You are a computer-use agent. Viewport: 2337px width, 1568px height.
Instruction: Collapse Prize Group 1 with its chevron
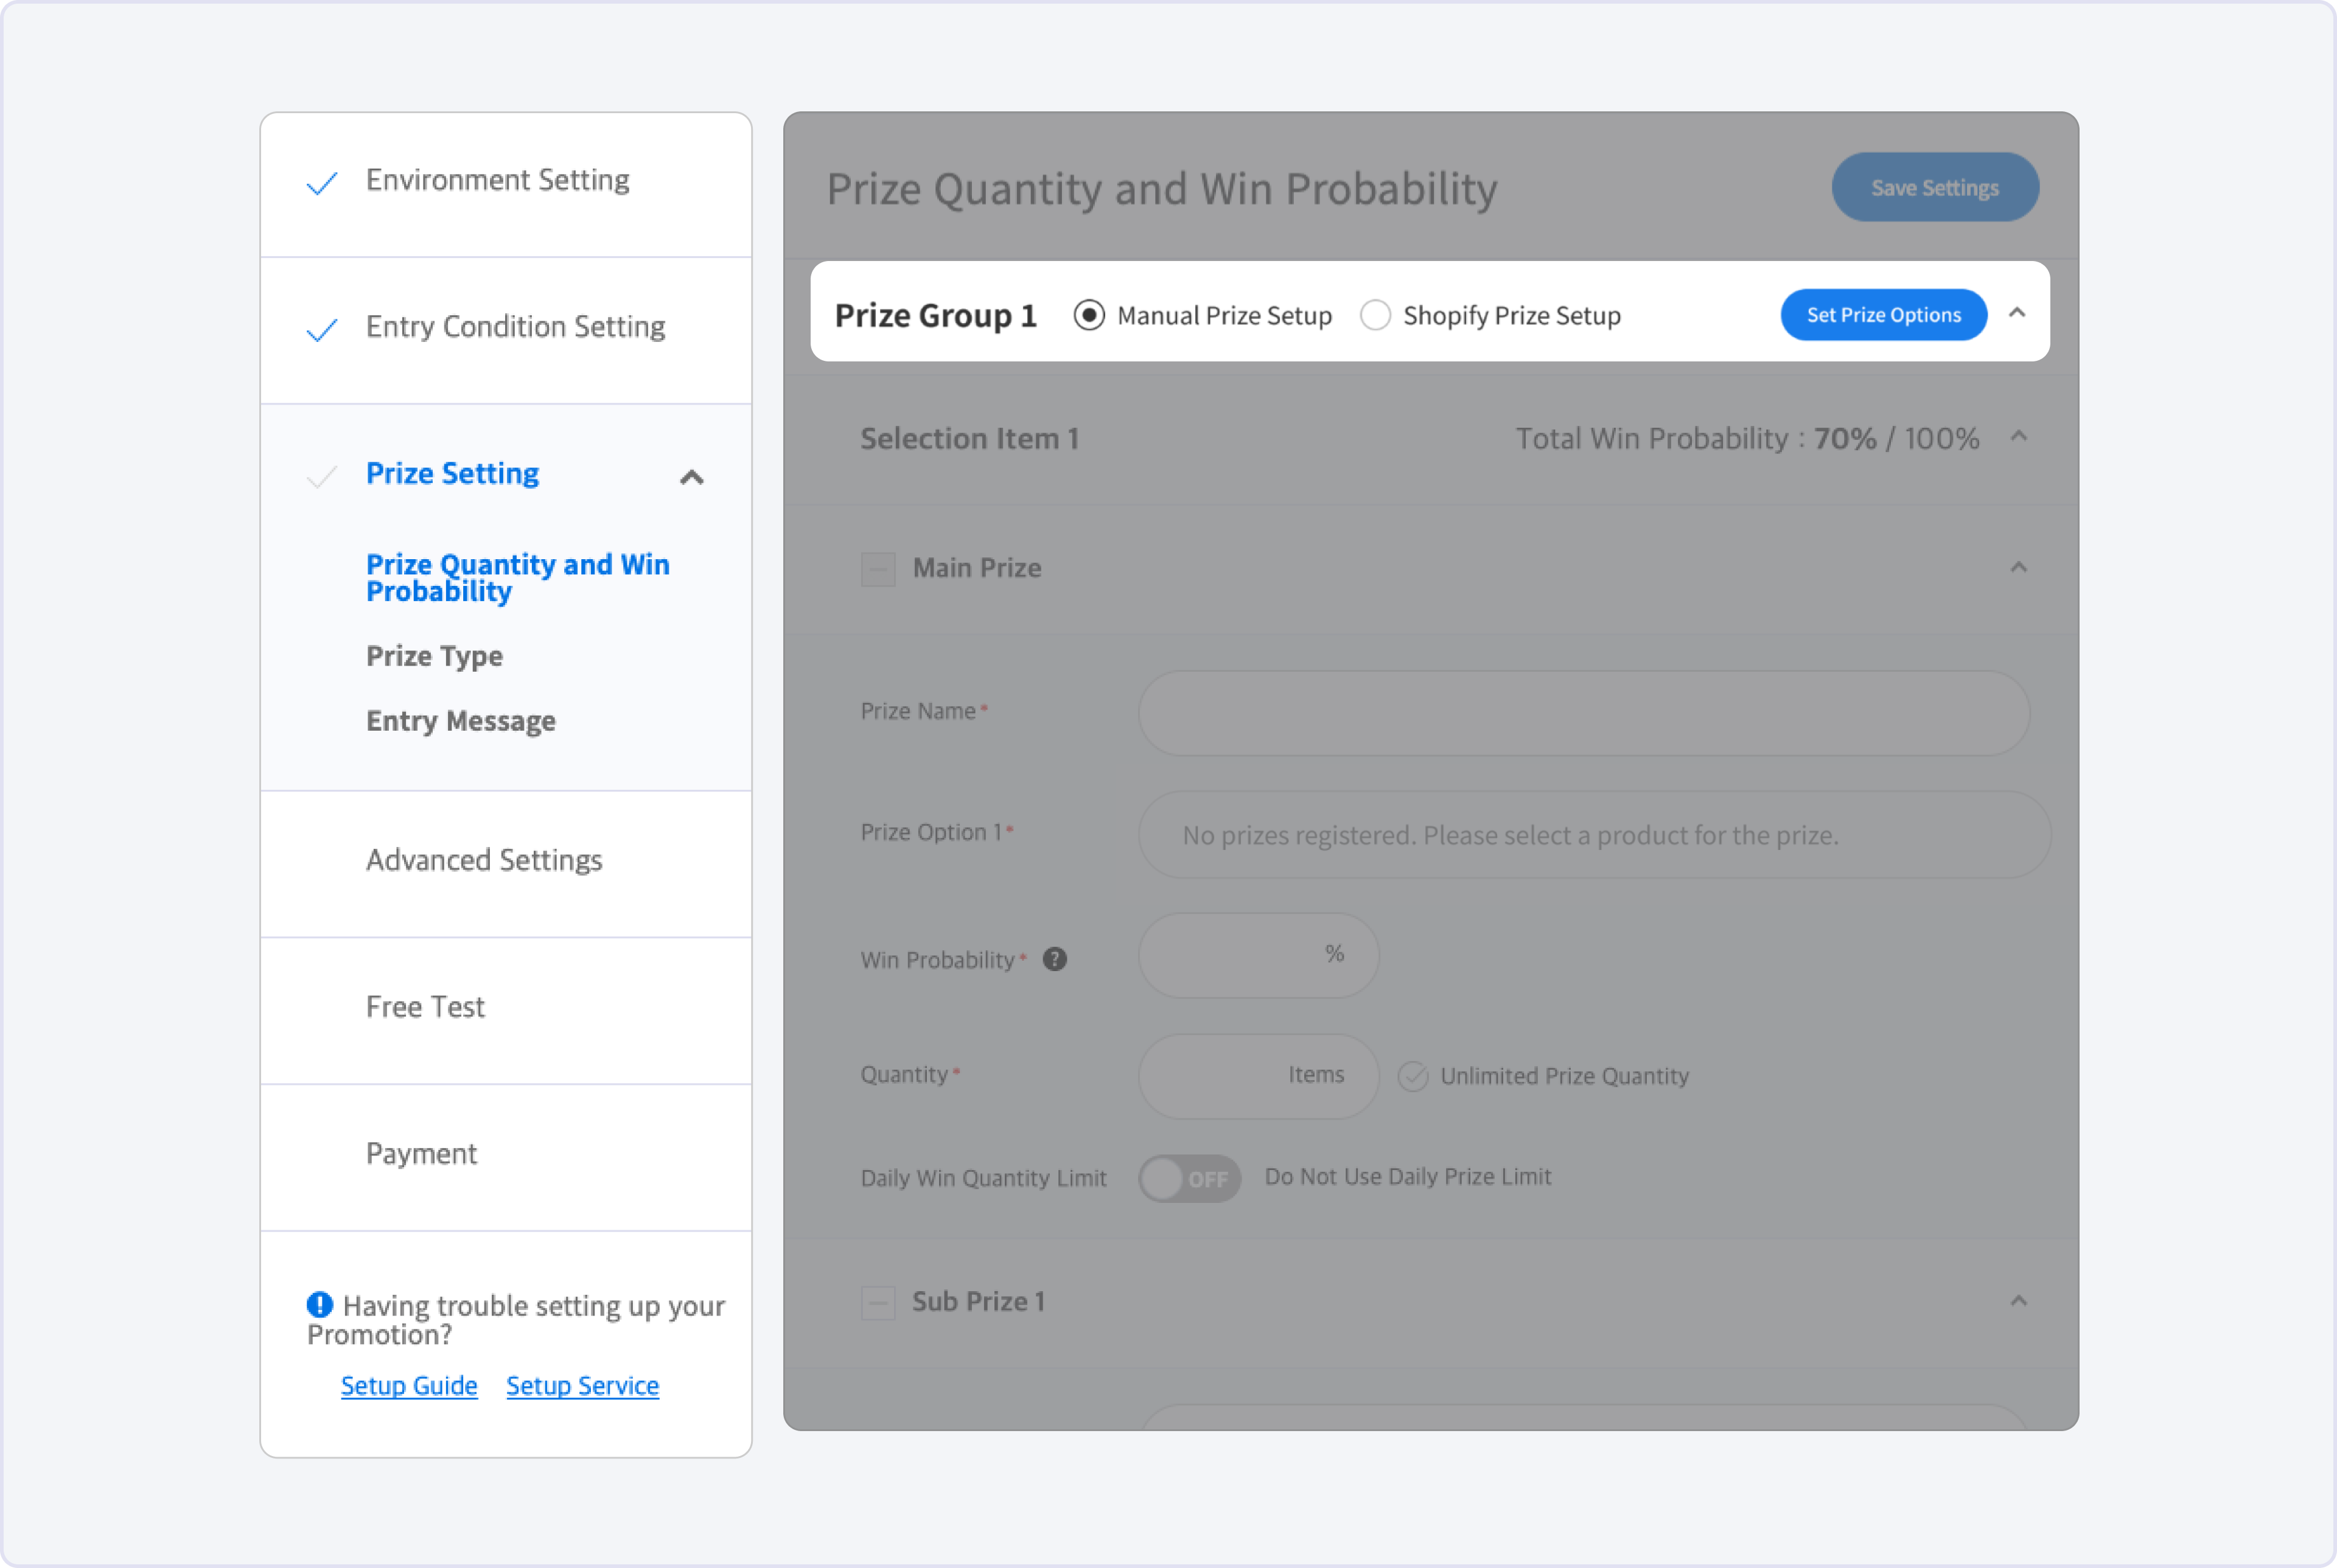point(2017,313)
